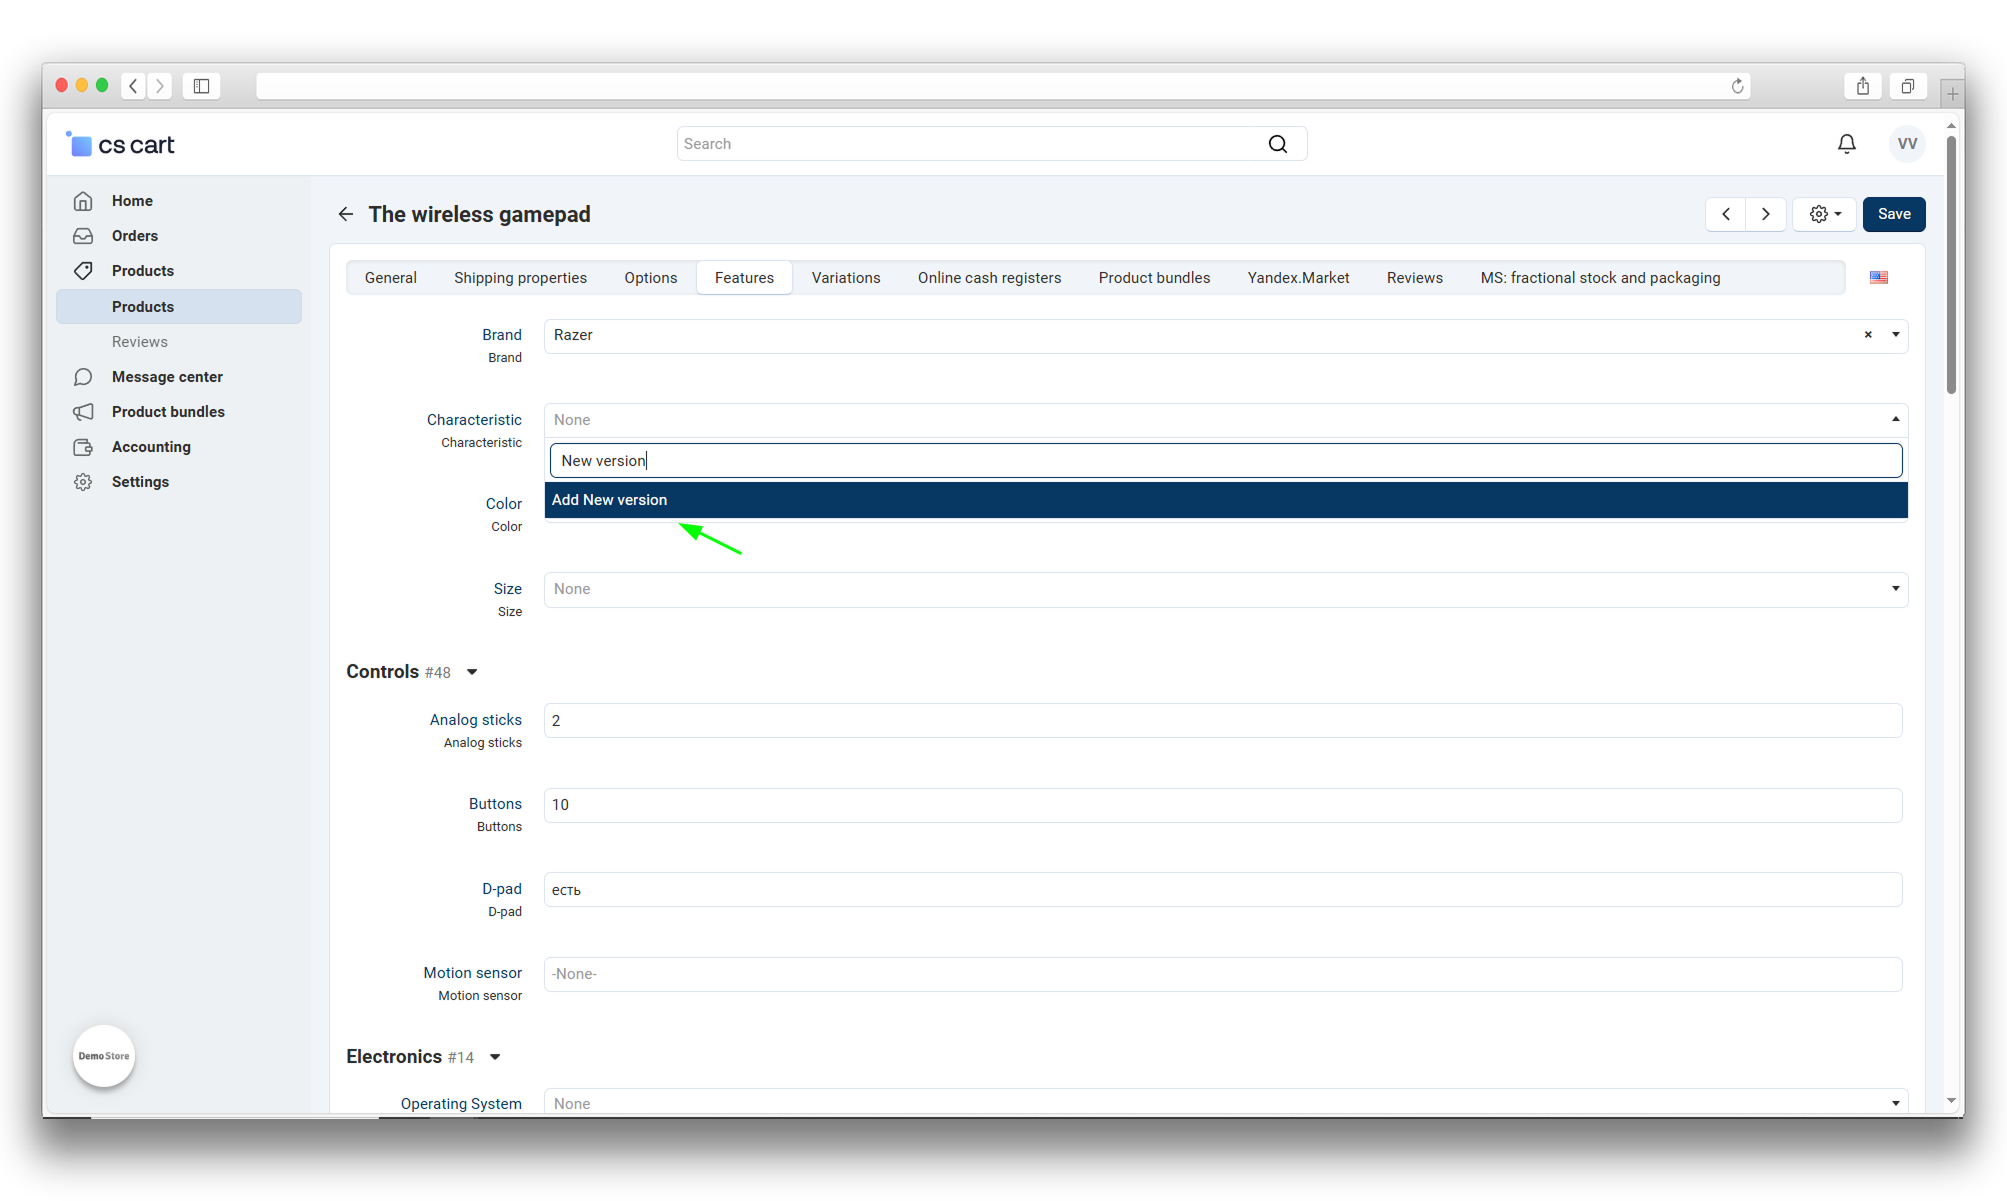Click the Demo Store round badge
This screenshot has width=2007, height=1201.
[104, 1056]
